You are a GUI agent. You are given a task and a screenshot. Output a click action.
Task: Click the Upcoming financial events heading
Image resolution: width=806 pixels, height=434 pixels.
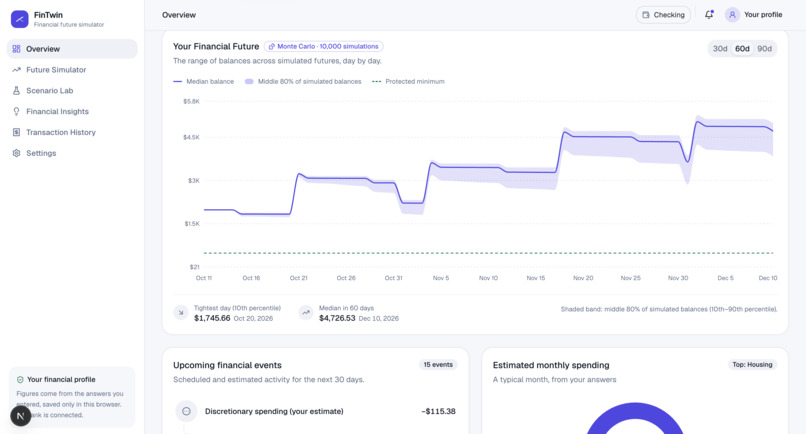[x=227, y=365]
